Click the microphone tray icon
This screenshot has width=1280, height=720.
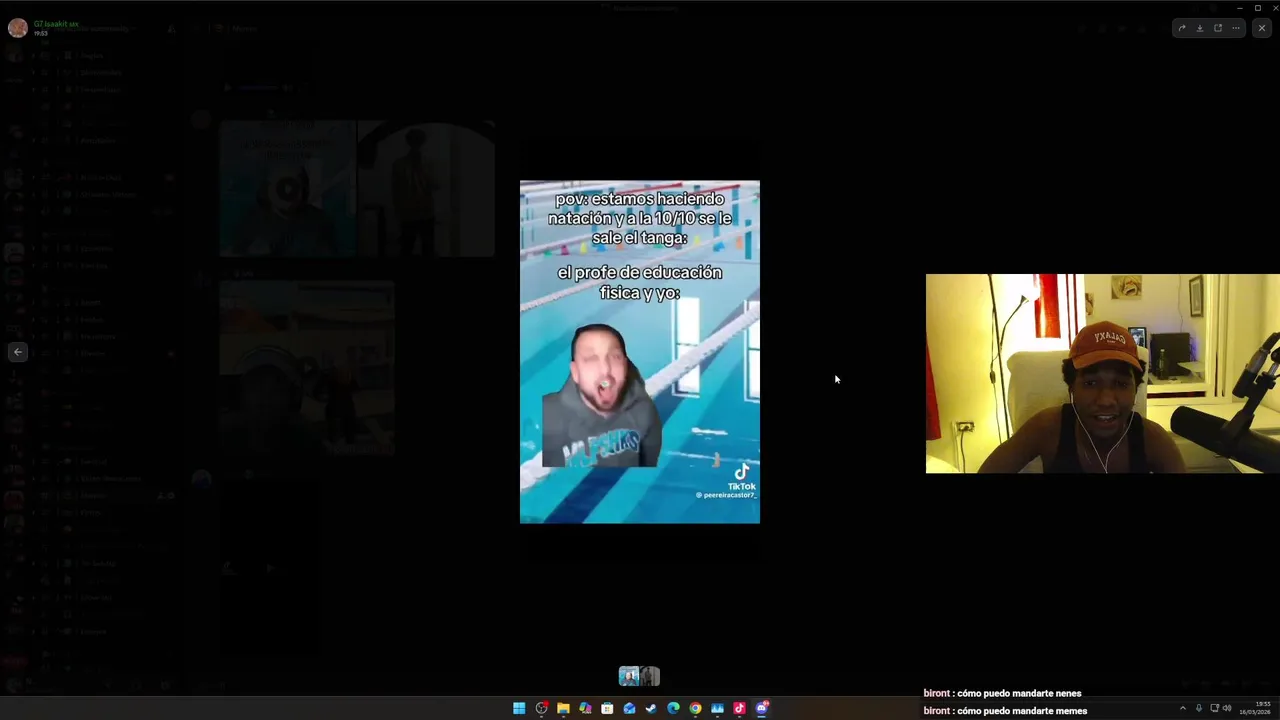point(1199,708)
